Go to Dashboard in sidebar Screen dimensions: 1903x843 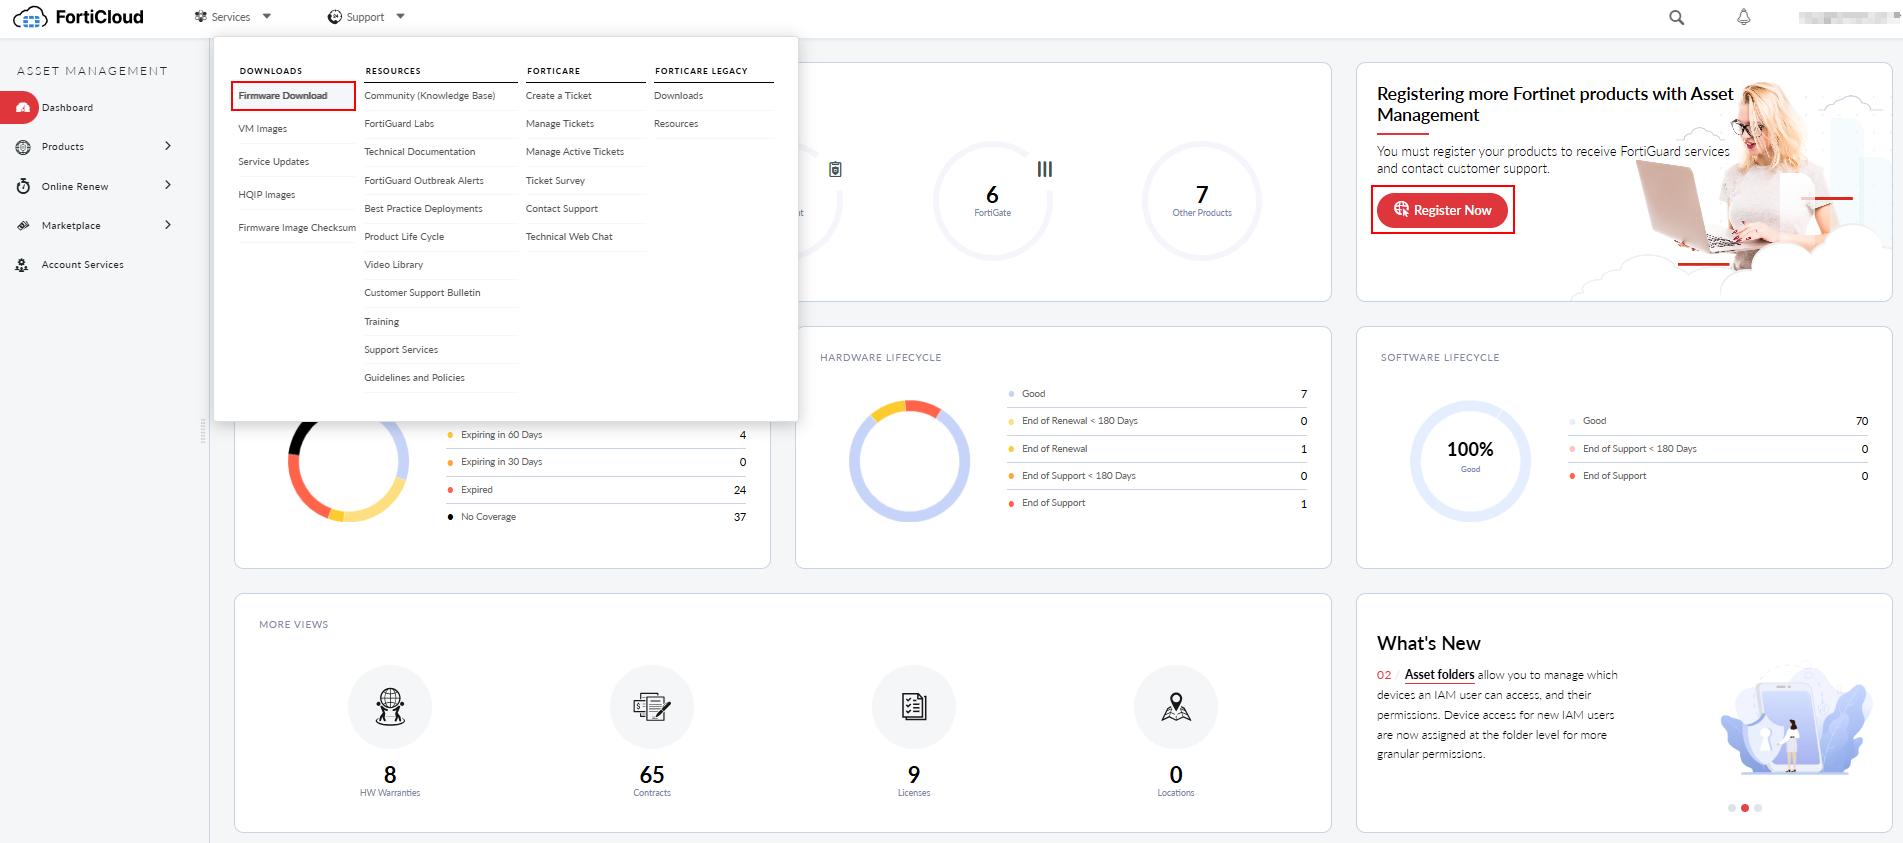tap(67, 108)
